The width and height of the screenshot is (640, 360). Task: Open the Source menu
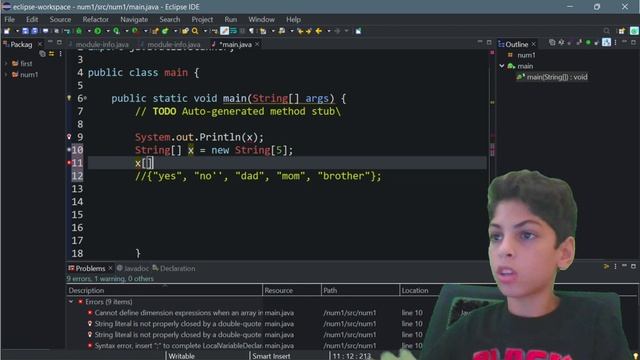tap(60, 19)
